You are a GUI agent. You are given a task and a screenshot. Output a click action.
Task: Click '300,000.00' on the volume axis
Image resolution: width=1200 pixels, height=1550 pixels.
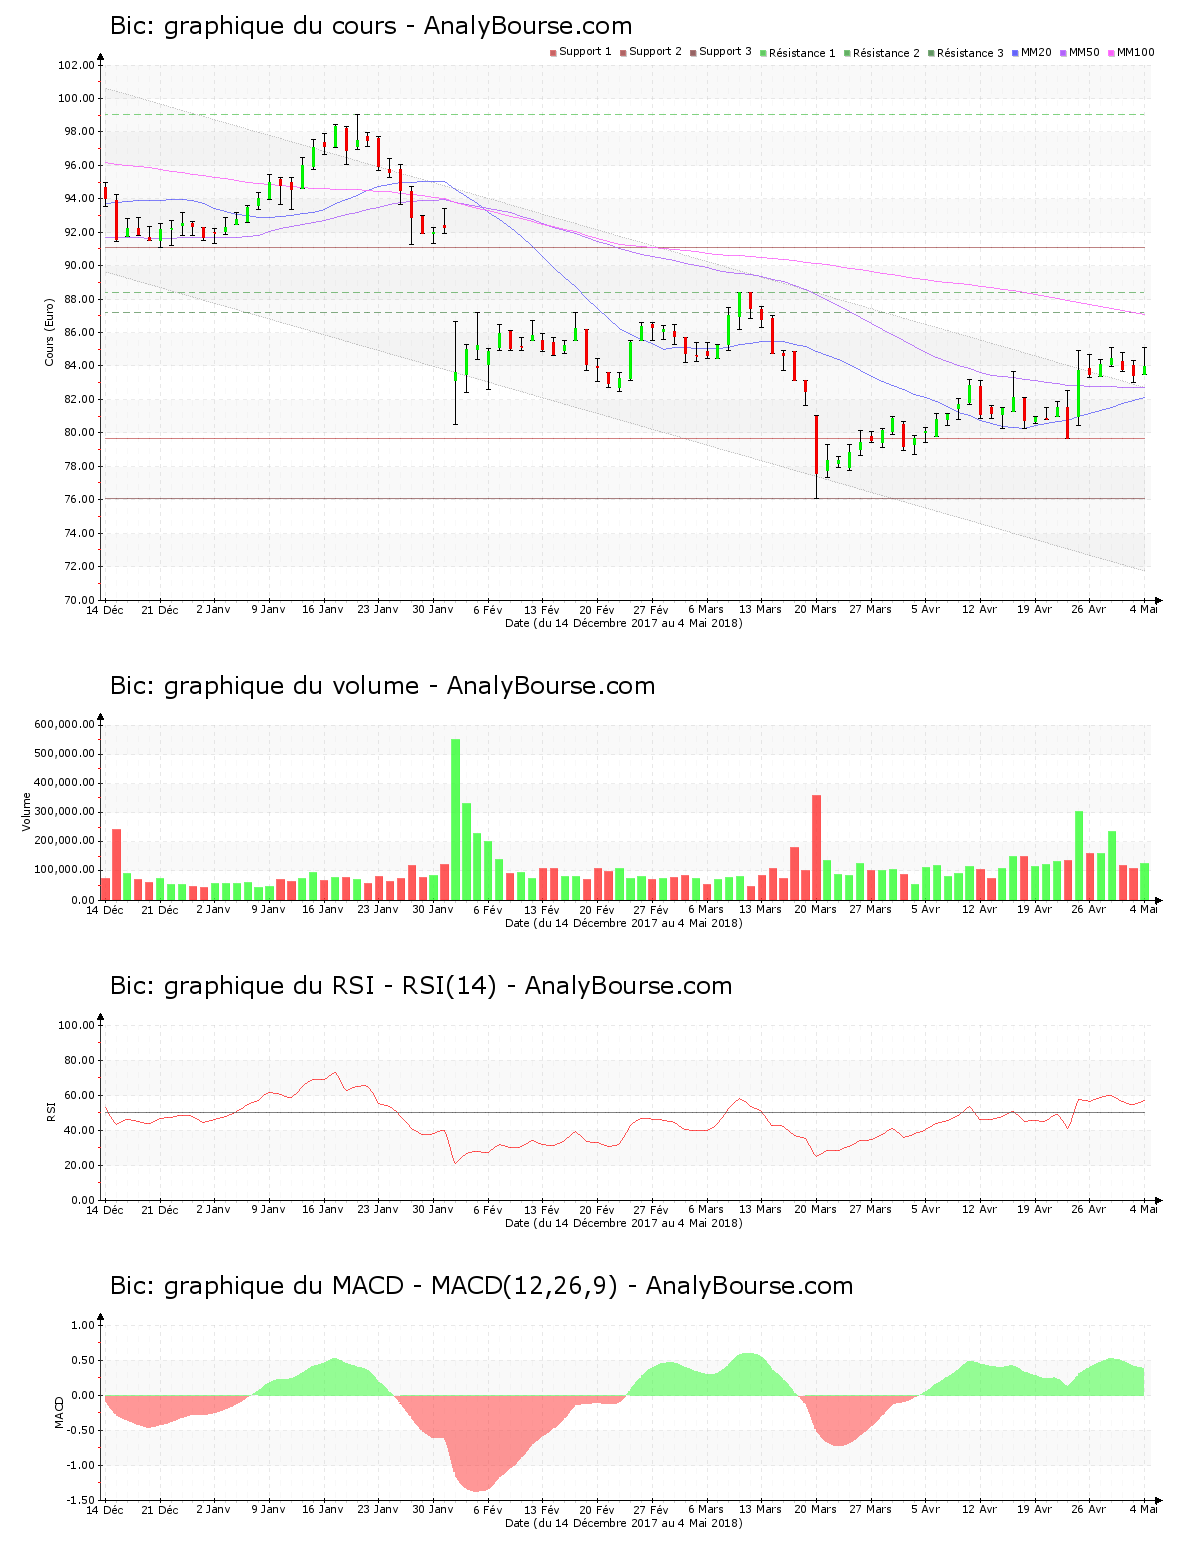tap(64, 812)
